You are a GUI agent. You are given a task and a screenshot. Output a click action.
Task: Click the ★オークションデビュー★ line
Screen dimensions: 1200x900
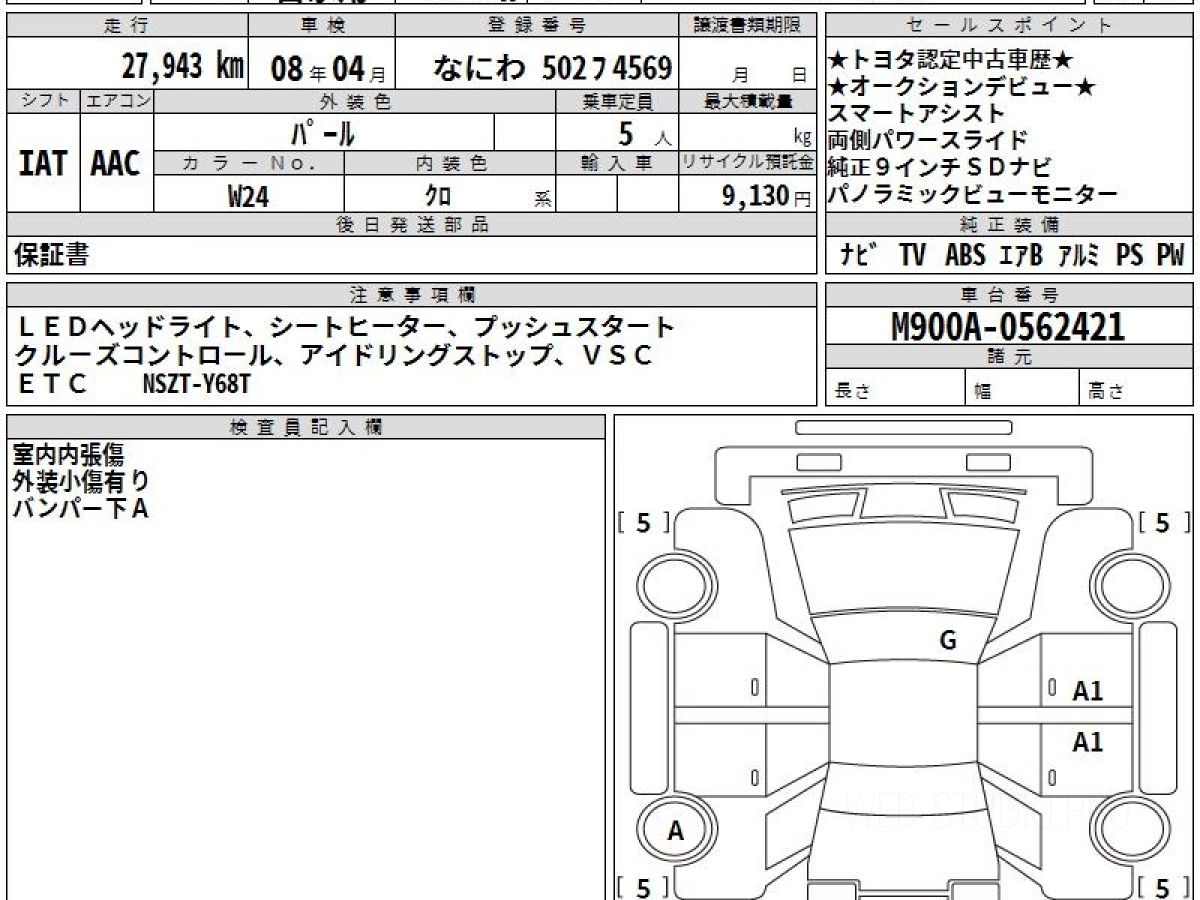963,88
